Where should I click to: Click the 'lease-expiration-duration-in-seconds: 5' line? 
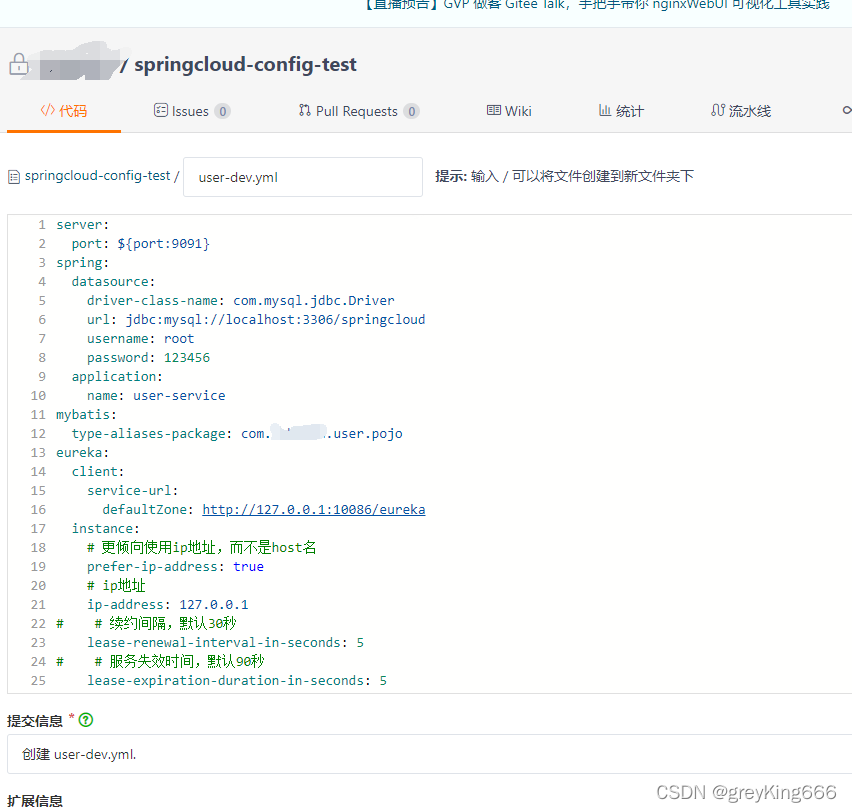tap(237, 680)
